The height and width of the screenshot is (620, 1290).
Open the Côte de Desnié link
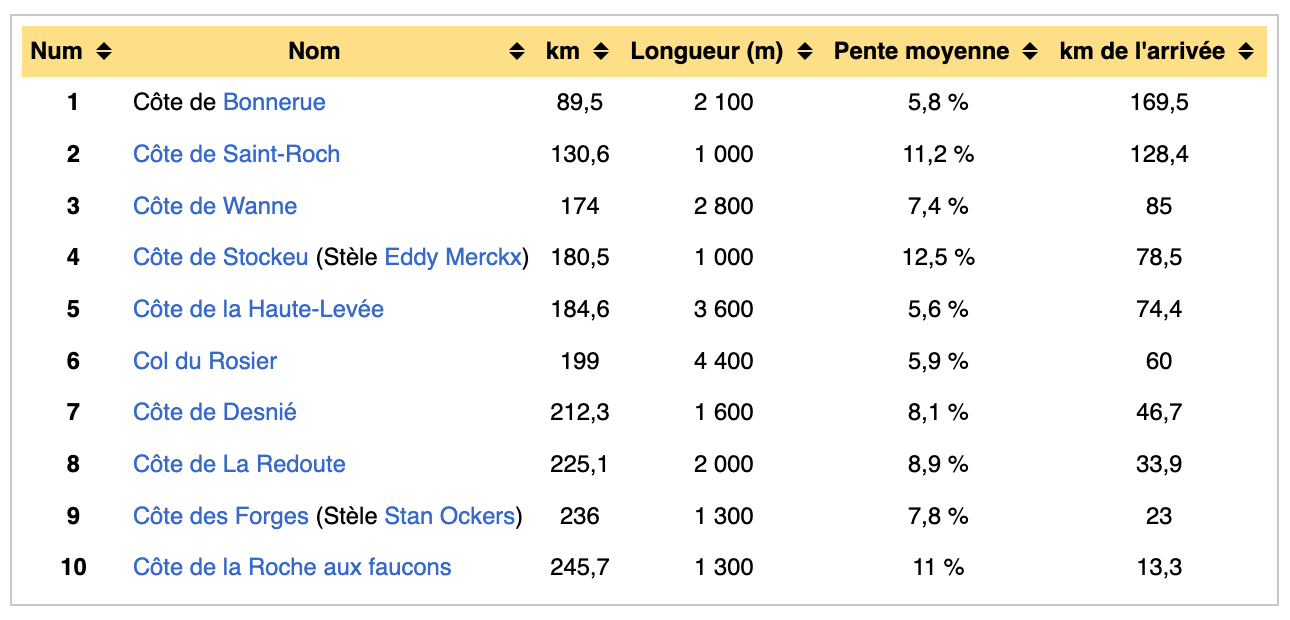coord(215,412)
